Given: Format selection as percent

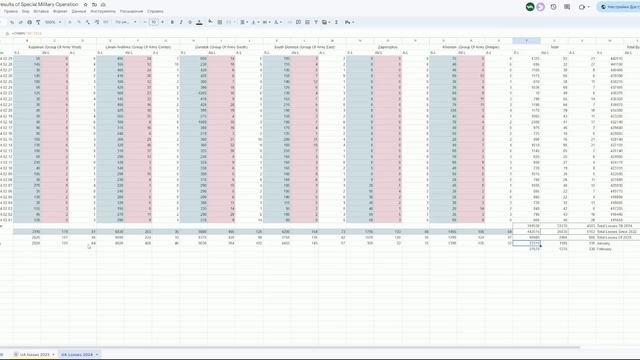Looking at the screenshot, I should coord(79,22).
